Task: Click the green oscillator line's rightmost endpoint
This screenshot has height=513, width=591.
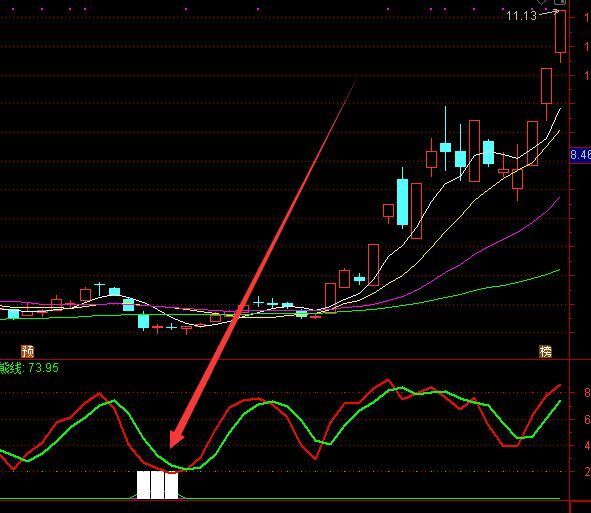Action: [x=560, y=401]
